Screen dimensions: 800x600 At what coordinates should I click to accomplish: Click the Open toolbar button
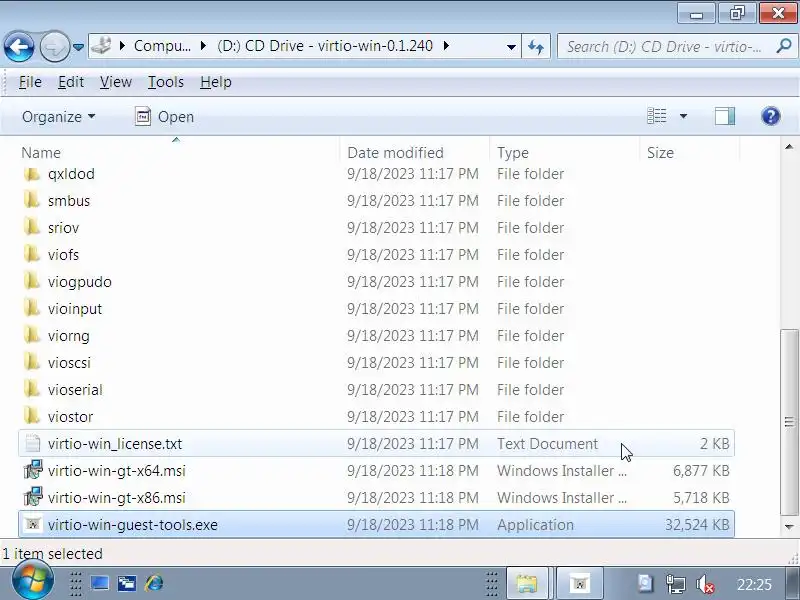[x=164, y=117]
